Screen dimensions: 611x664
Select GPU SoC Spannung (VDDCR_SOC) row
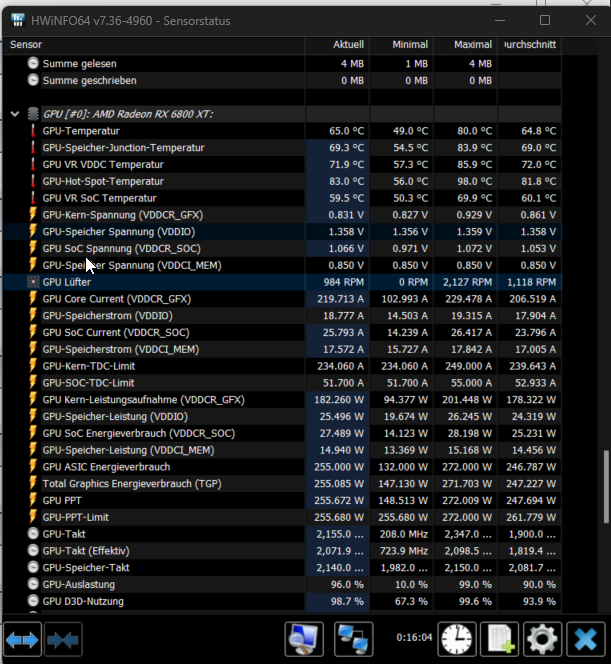(283, 249)
